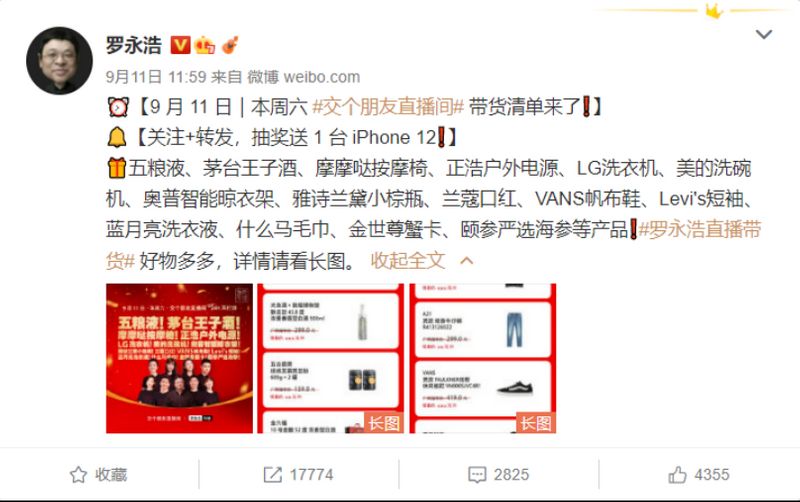Image resolution: width=800 pixels, height=502 pixels.
Task: Open the red promotional poster thumbnail
Action: click(179, 358)
